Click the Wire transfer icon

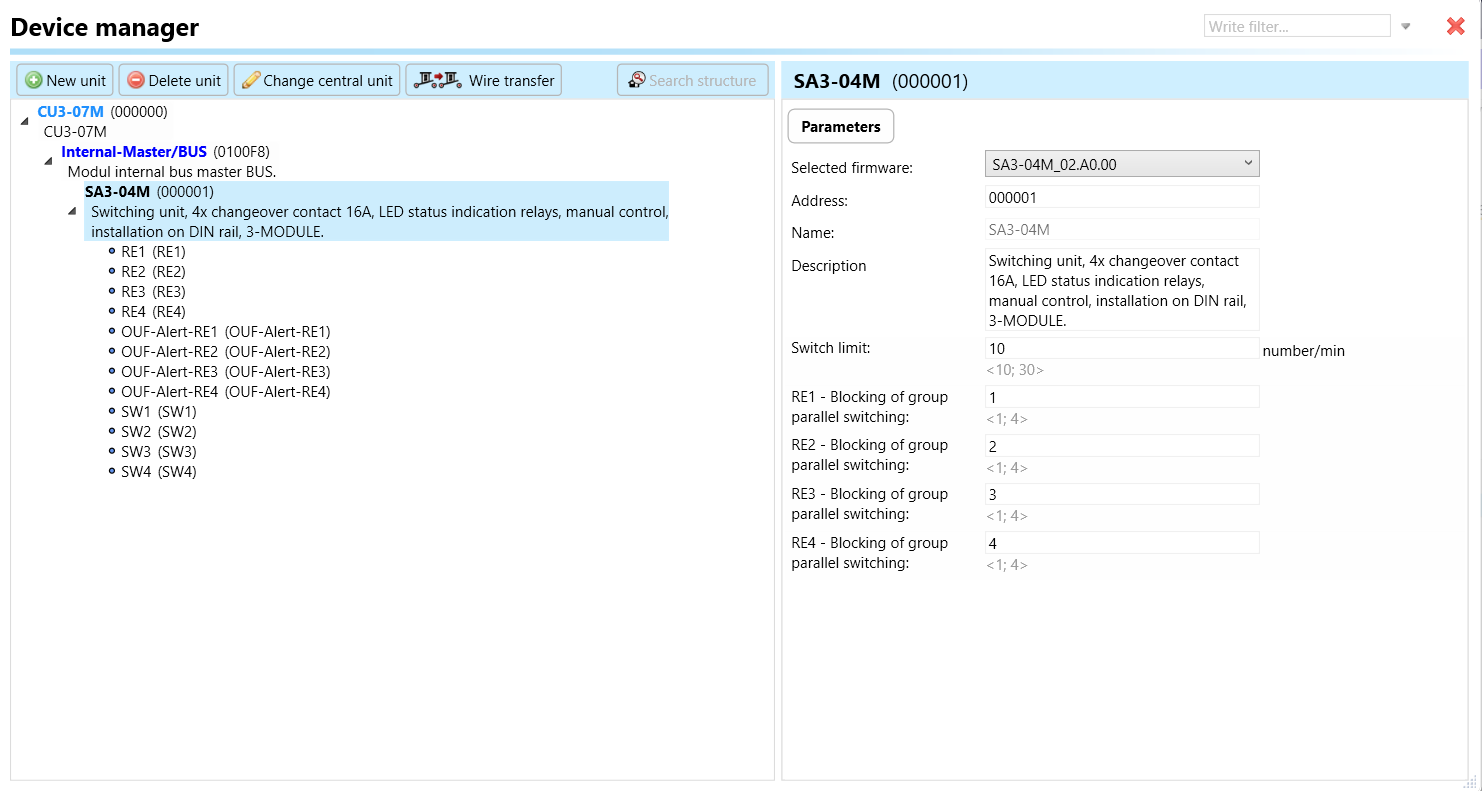pyautogui.click(x=438, y=80)
